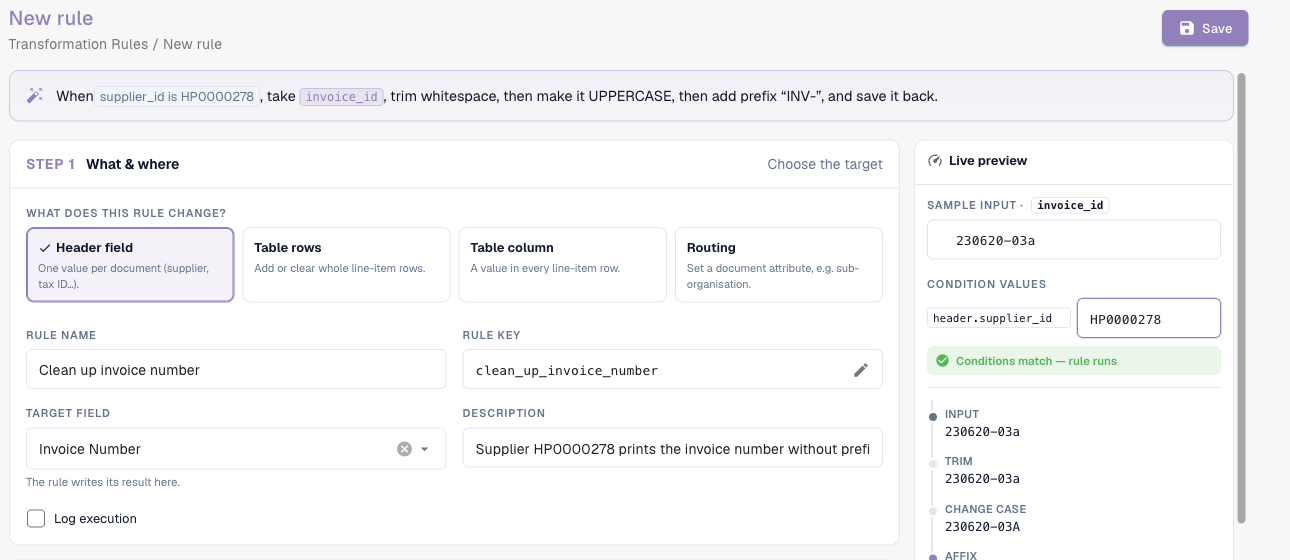
Task: Click the AFFIX step marker
Action: click(933, 555)
